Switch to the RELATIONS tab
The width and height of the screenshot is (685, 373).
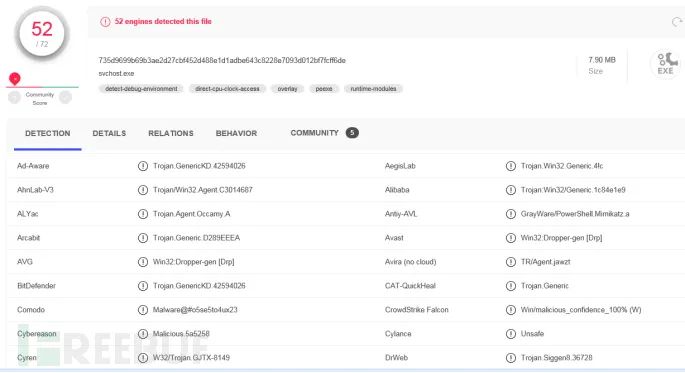pos(171,133)
